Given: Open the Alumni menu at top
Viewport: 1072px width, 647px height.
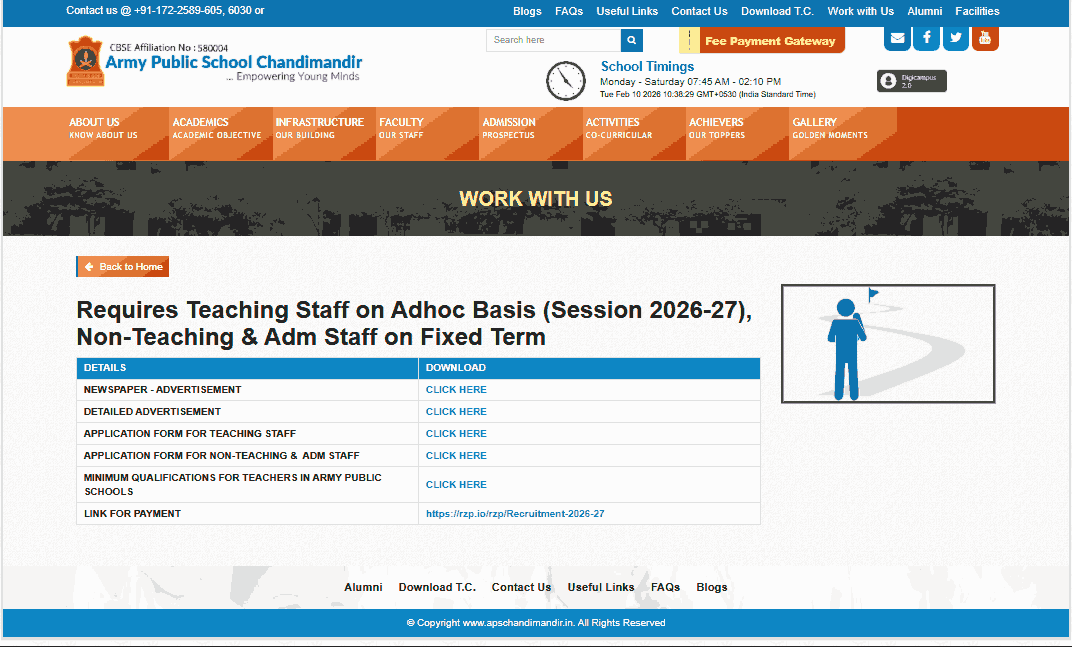Looking at the screenshot, I should pos(924,11).
